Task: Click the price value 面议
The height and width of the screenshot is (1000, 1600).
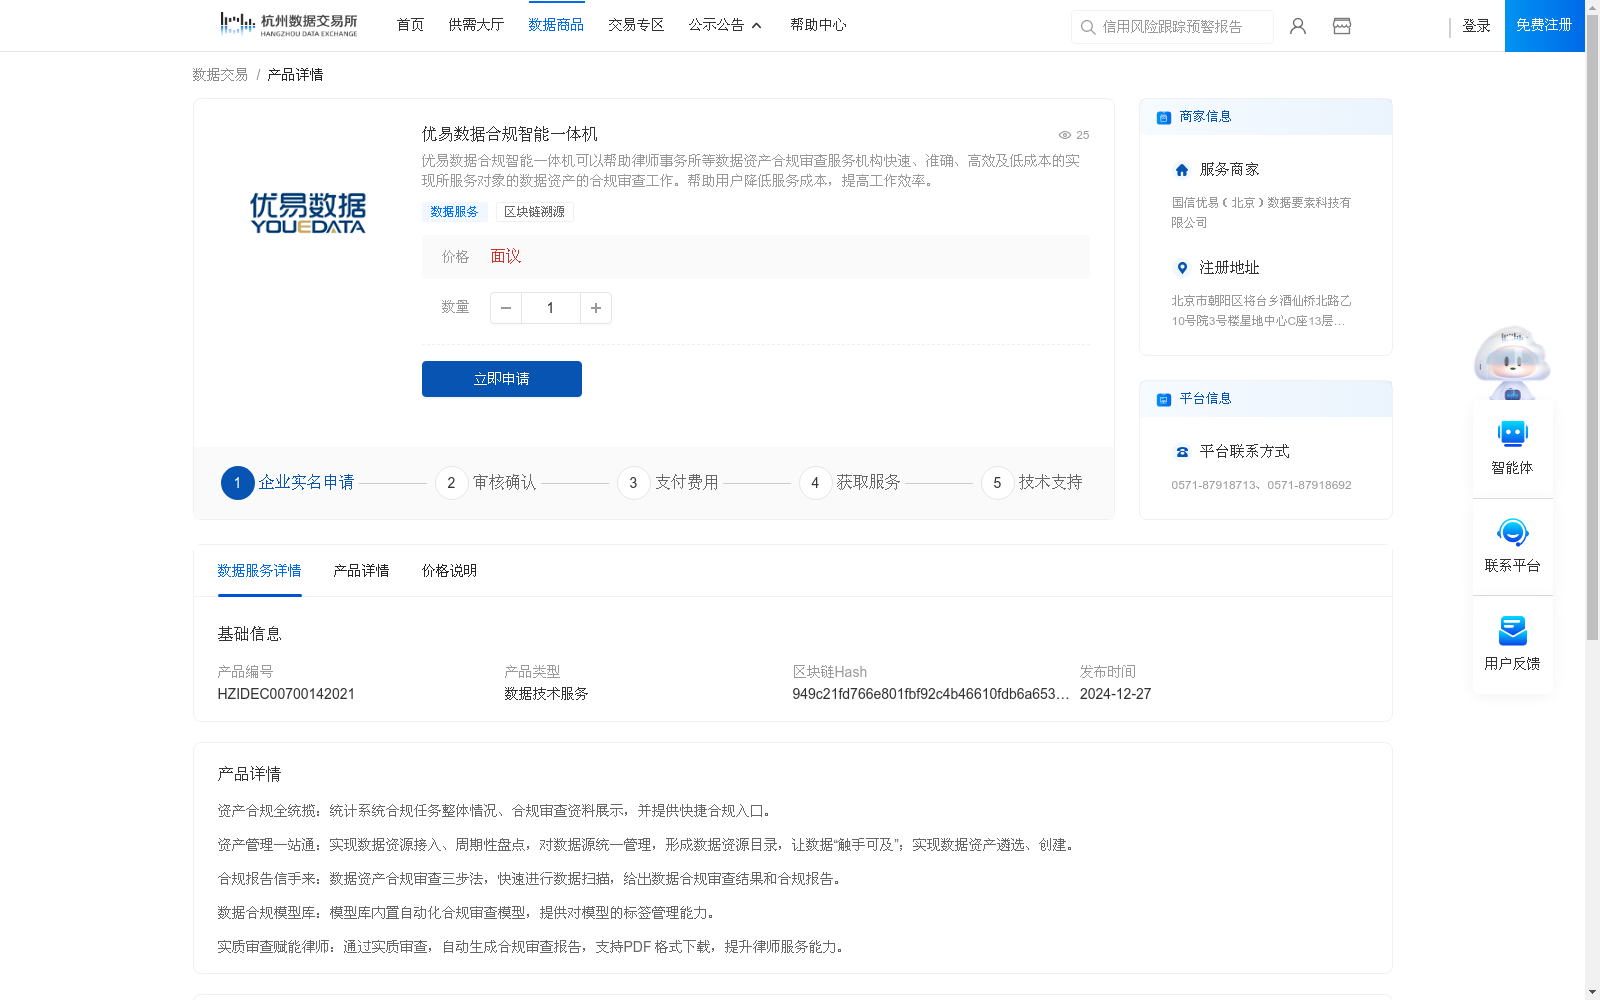Action: (x=505, y=257)
